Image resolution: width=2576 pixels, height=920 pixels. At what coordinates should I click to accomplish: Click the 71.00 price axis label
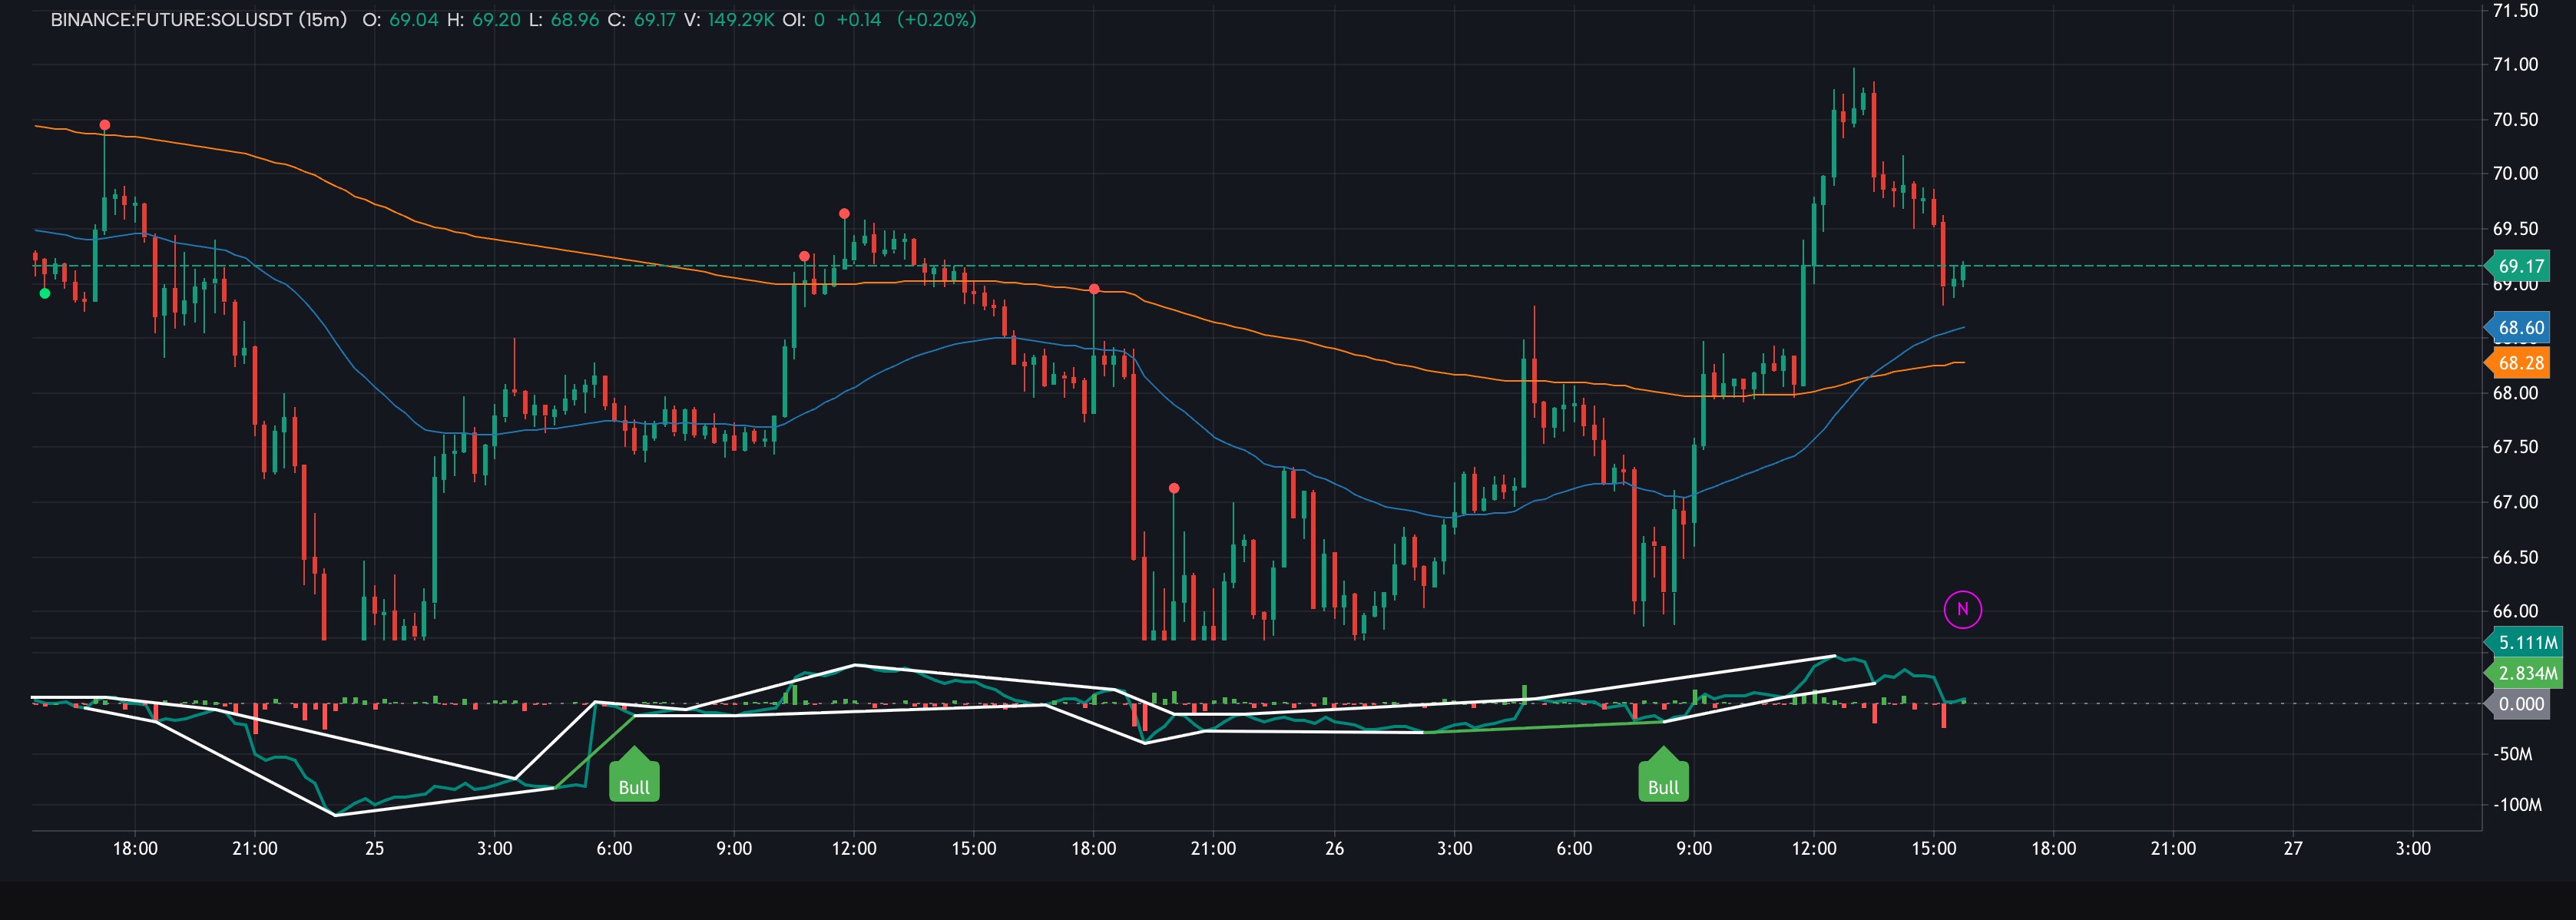click(2515, 64)
